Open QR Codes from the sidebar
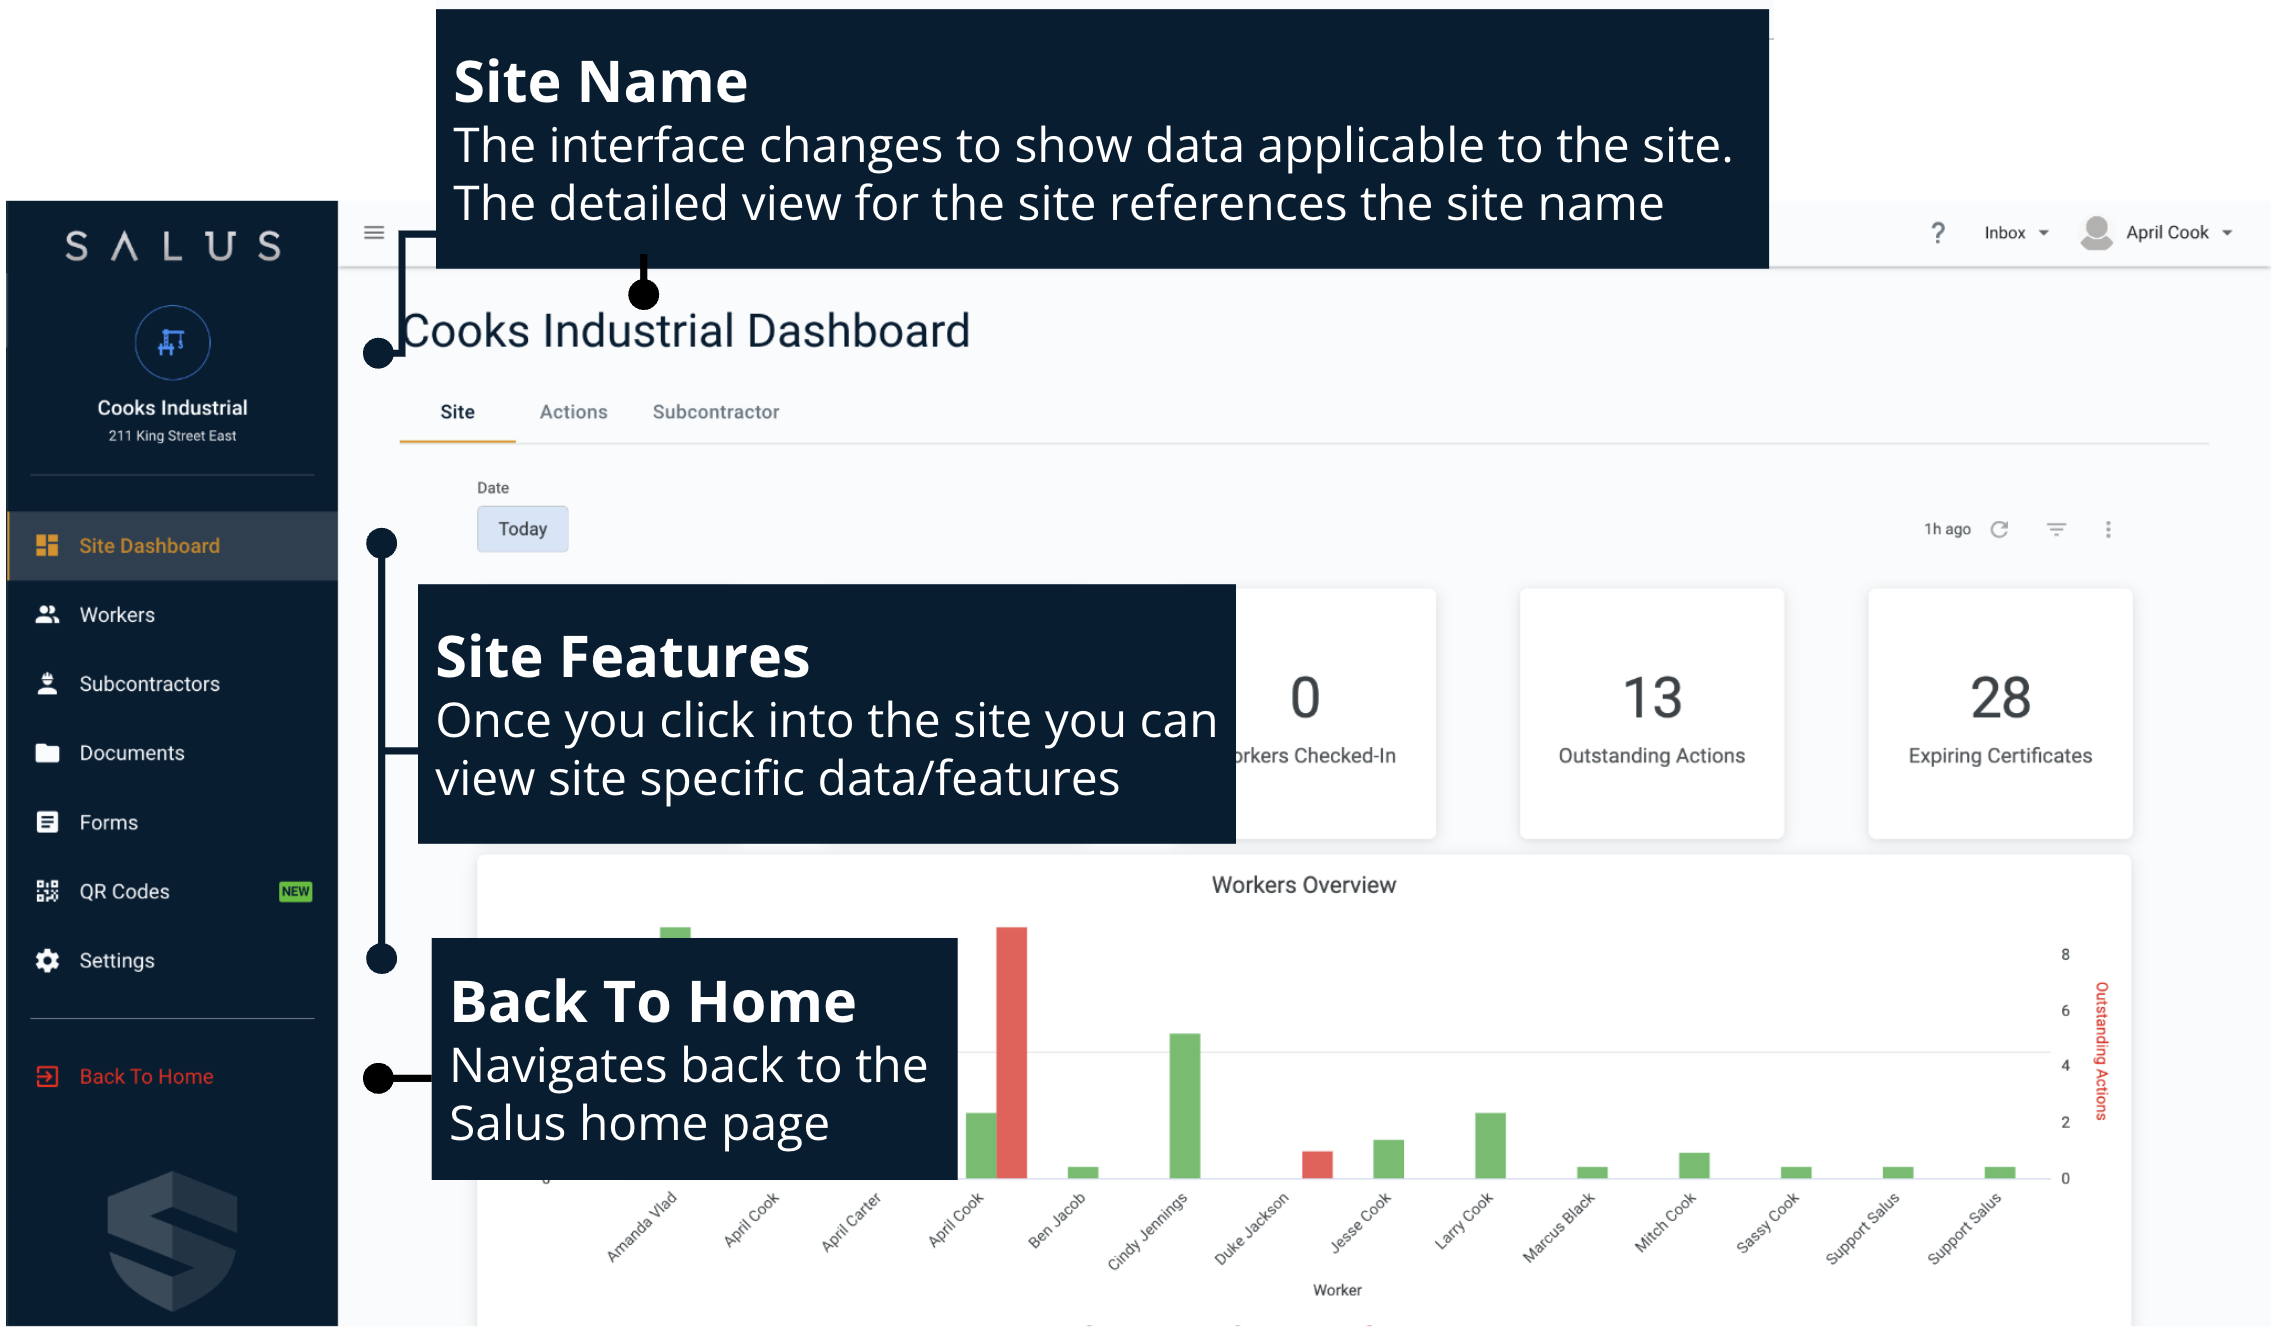This screenshot has width=2276, height=1330. pos(125,891)
